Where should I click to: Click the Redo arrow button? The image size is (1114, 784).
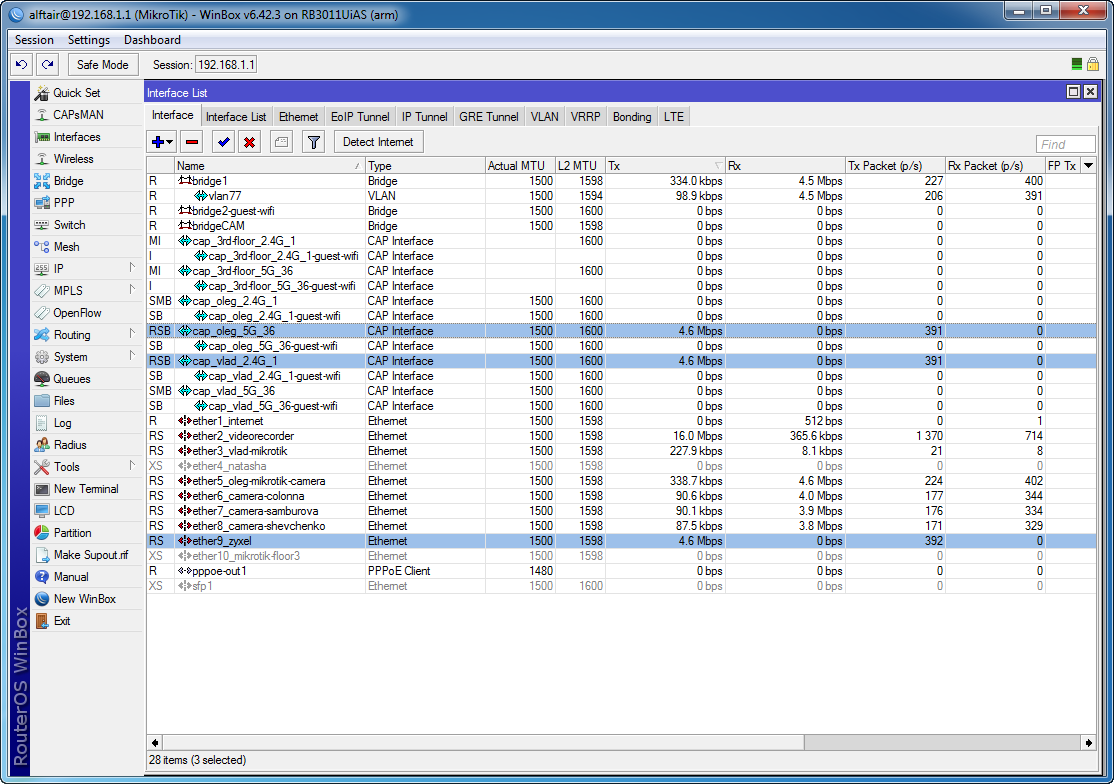coord(48,65)
